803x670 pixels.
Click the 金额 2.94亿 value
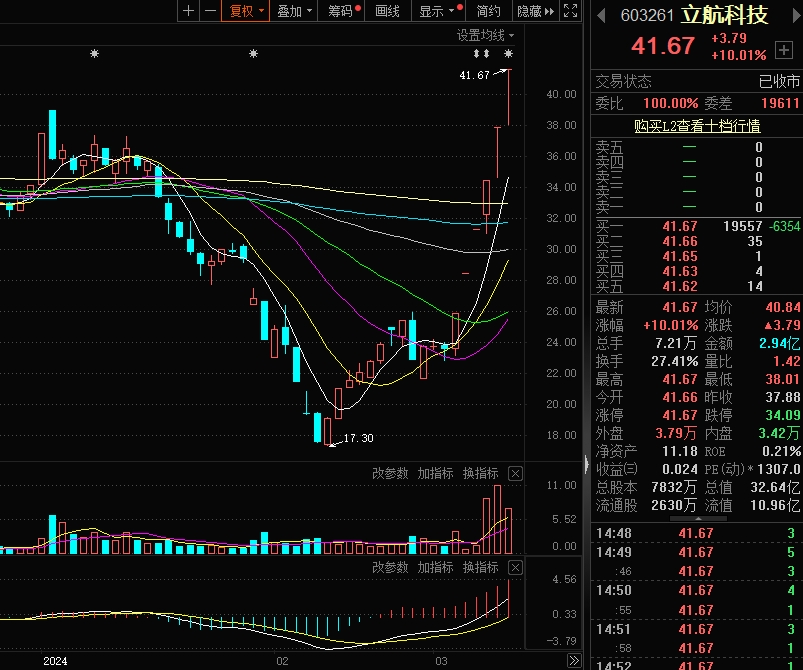tap(779, 343)
